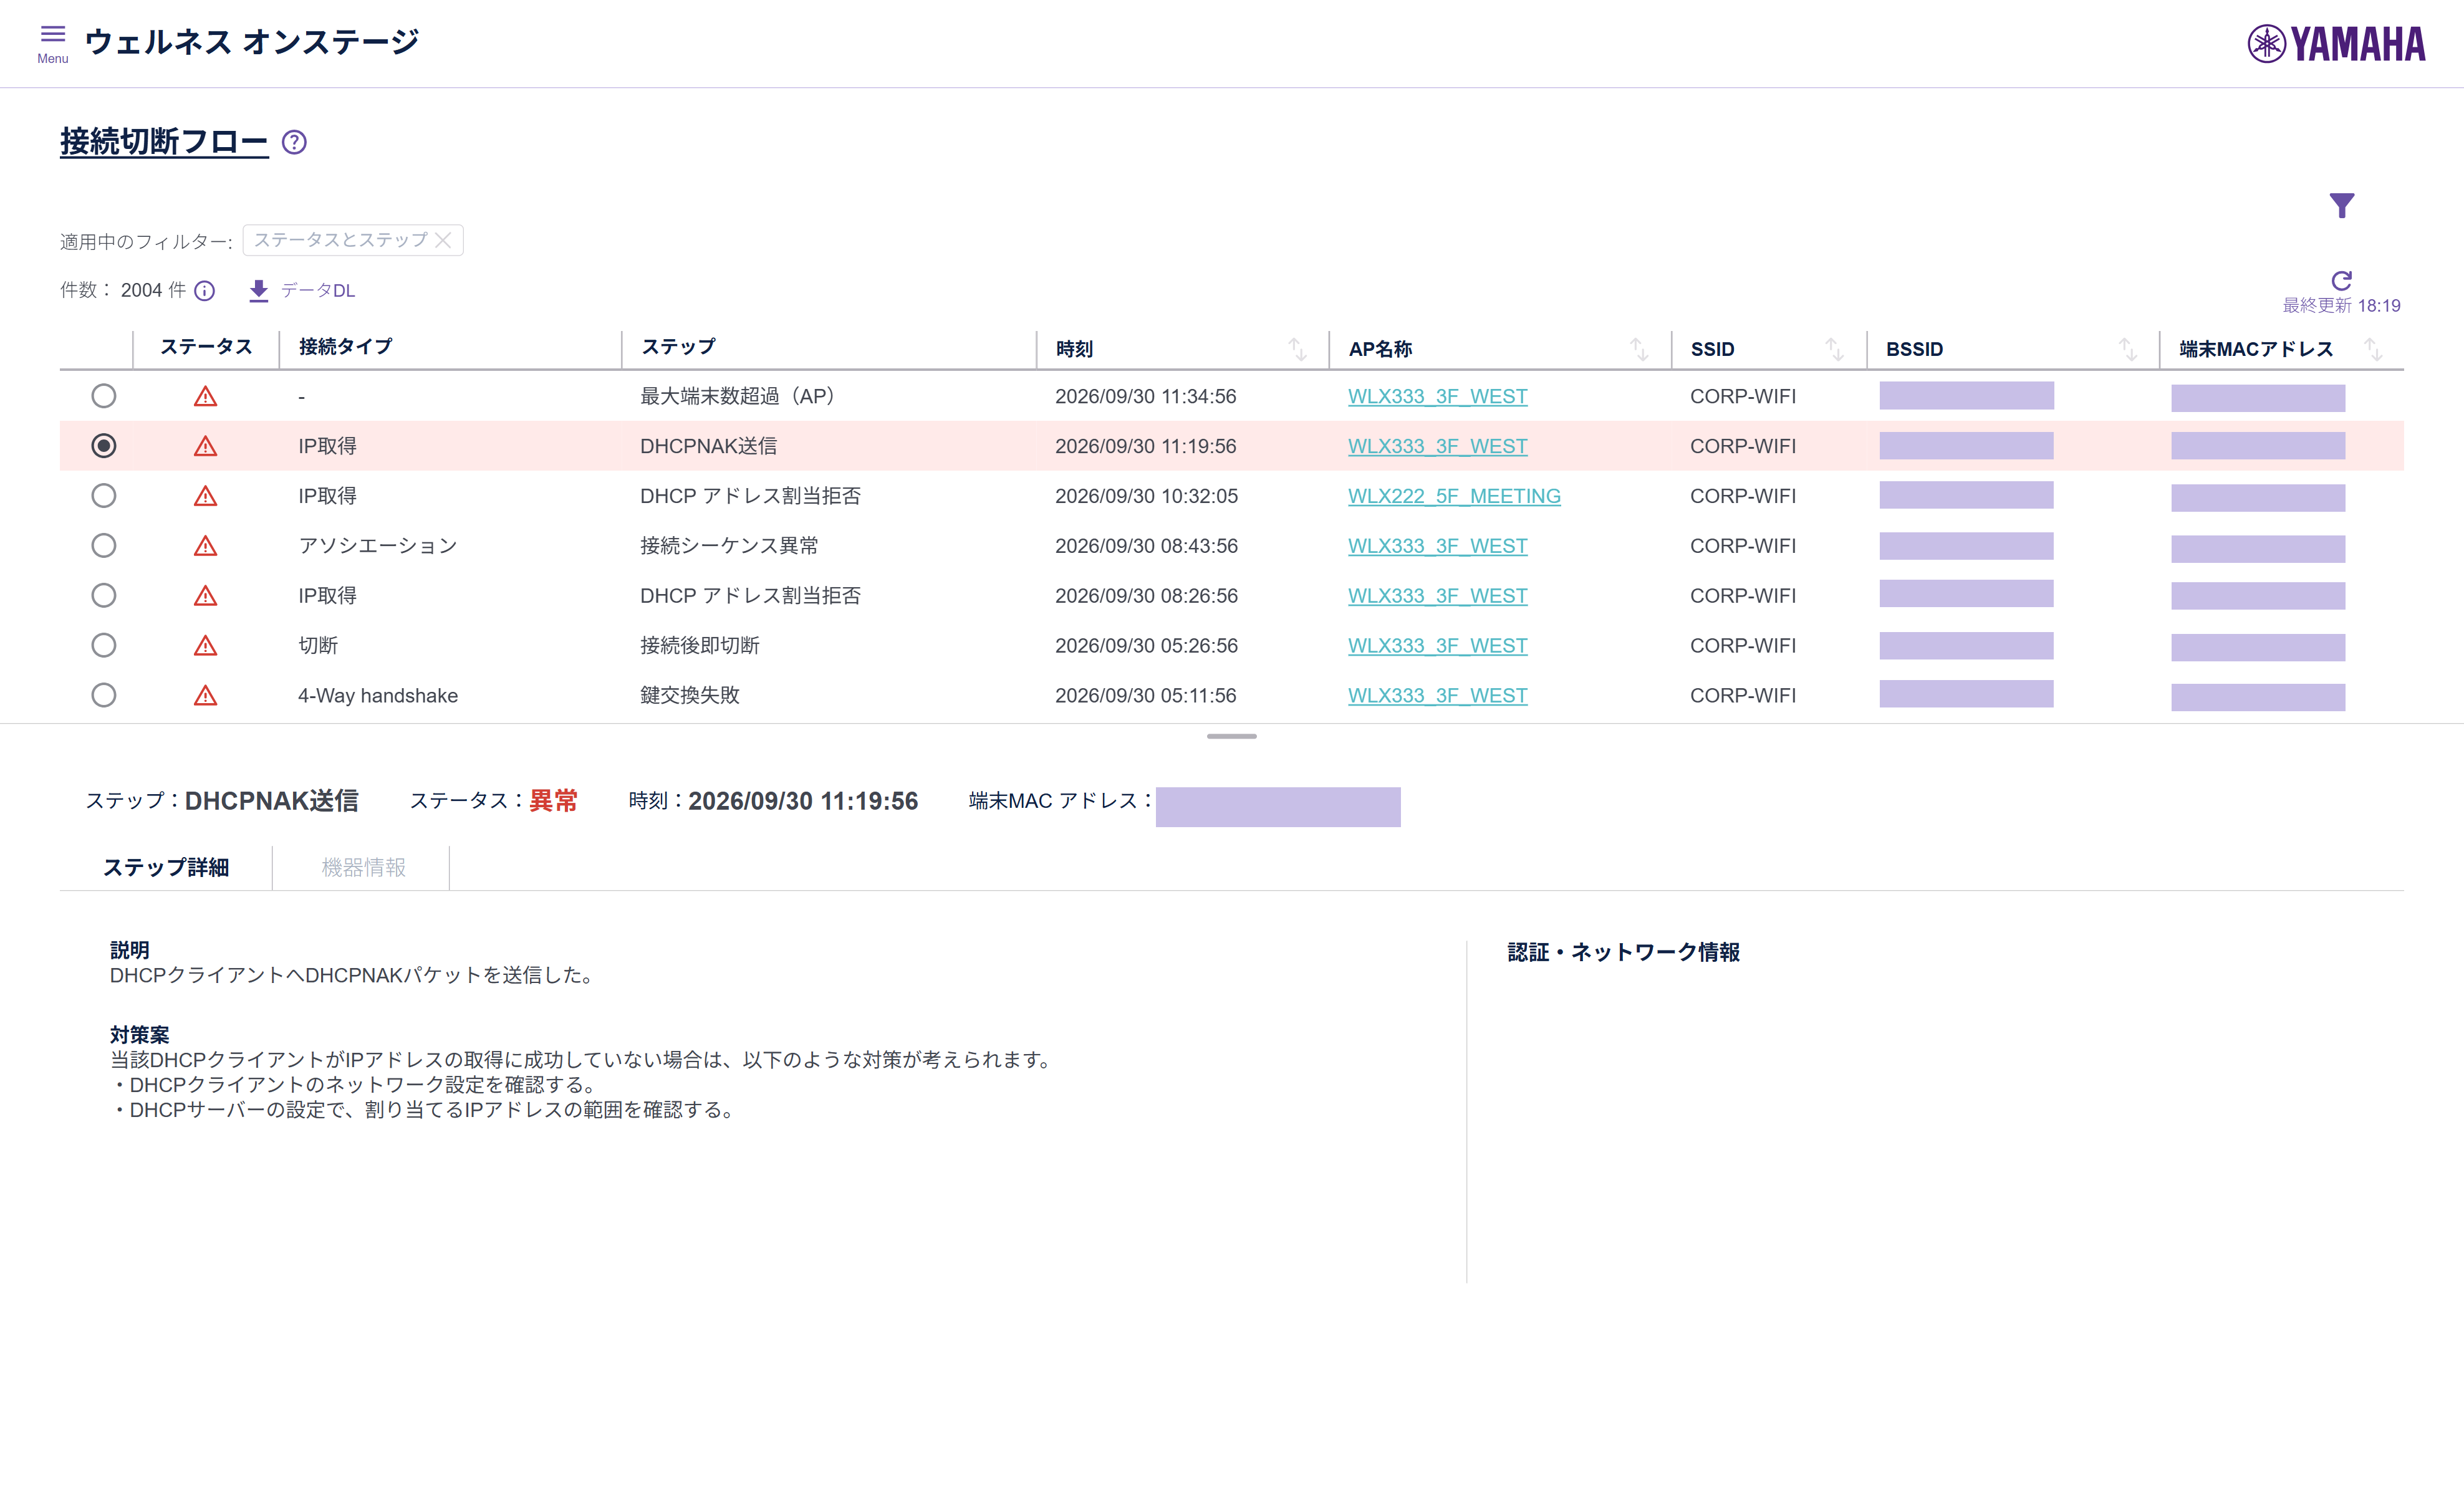Switch to the ステップ詳細 tab

click(x=166, y=867)
